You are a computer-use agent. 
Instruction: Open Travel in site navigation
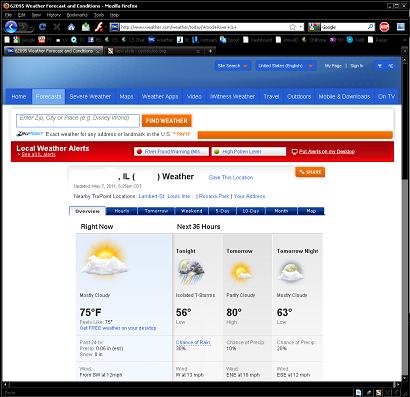click(271, 97)
